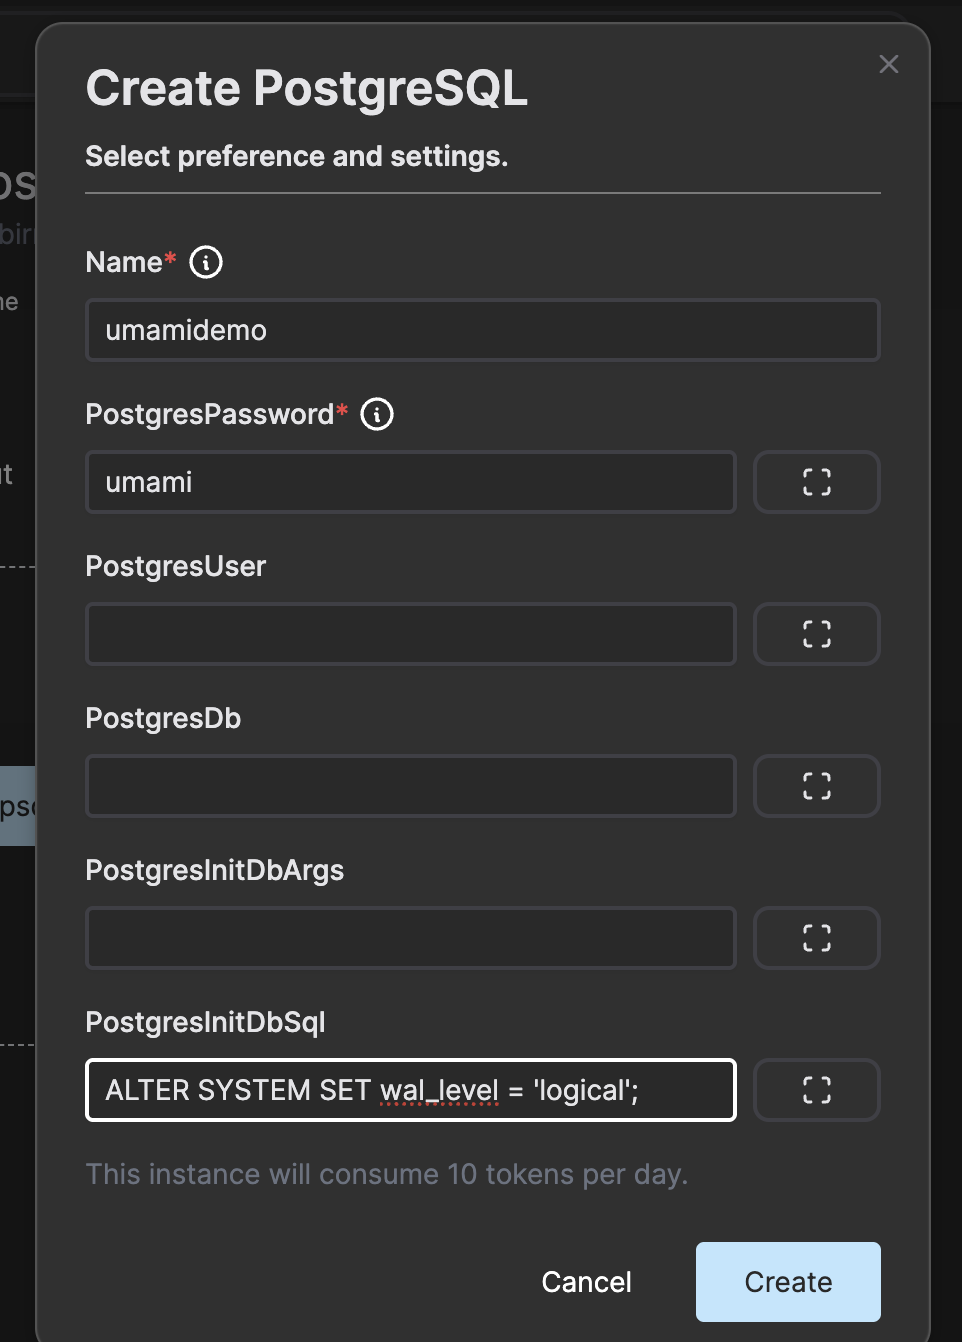Image resolution: width=962 pixels, height=1342 pixels.
Task: Focus the empty PostgresDb input
Action: point(411,786)
